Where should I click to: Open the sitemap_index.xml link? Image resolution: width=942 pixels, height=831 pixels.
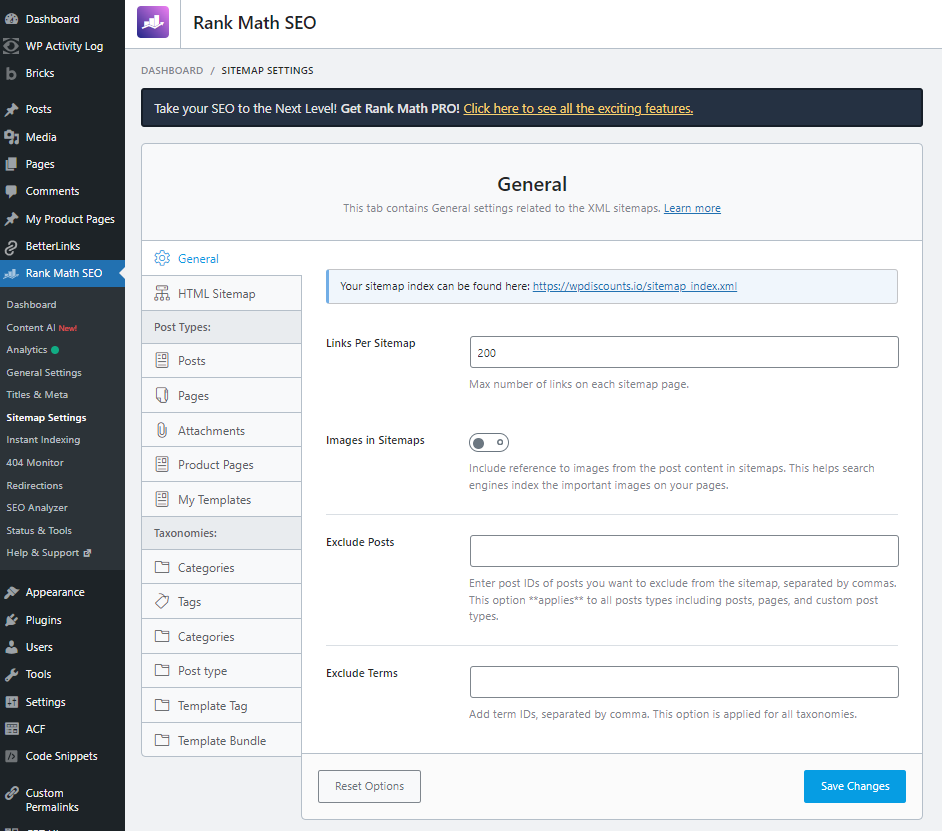pos(634,286)
